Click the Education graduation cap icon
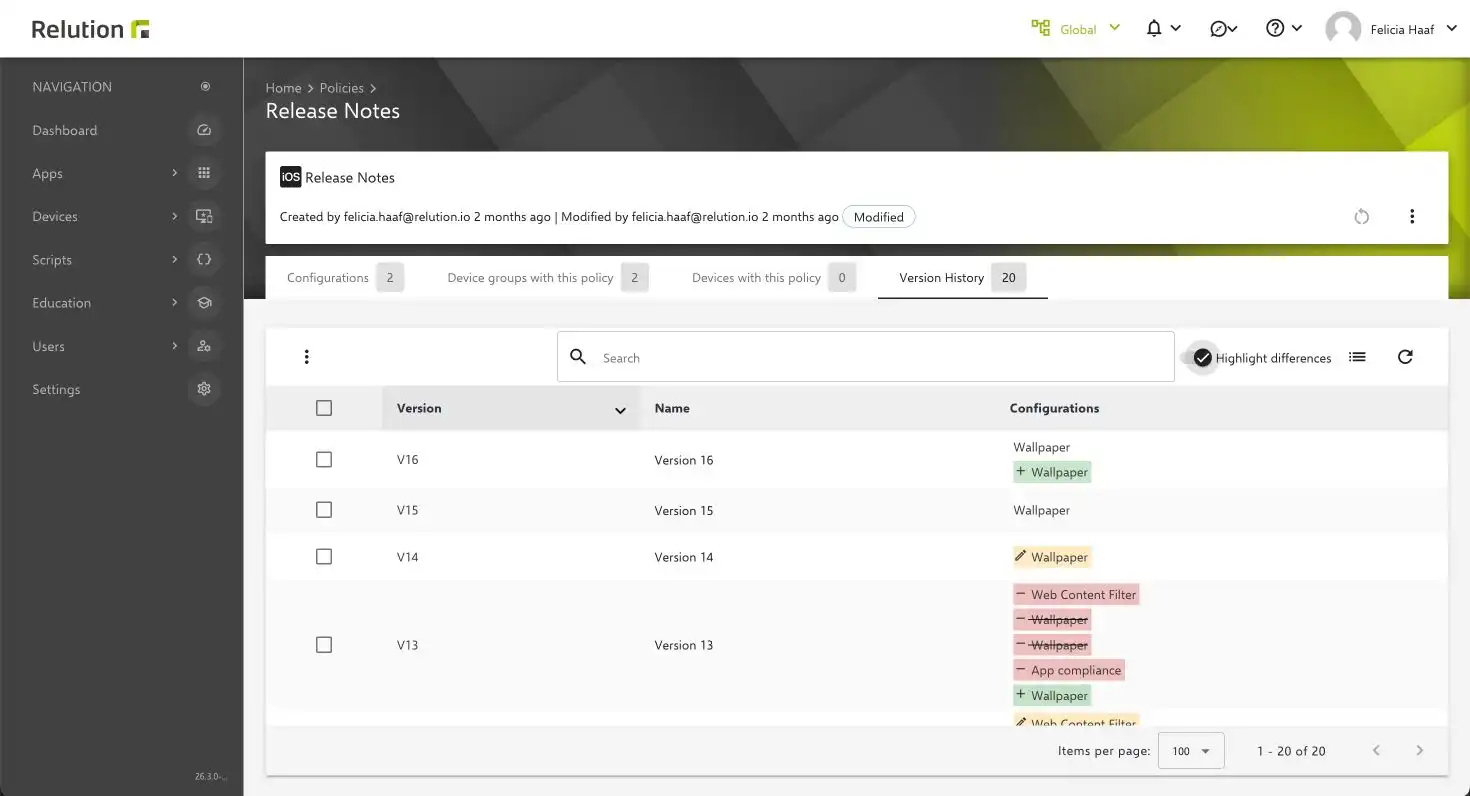Viewport: 1470px width, 796px height. [204, 303]
